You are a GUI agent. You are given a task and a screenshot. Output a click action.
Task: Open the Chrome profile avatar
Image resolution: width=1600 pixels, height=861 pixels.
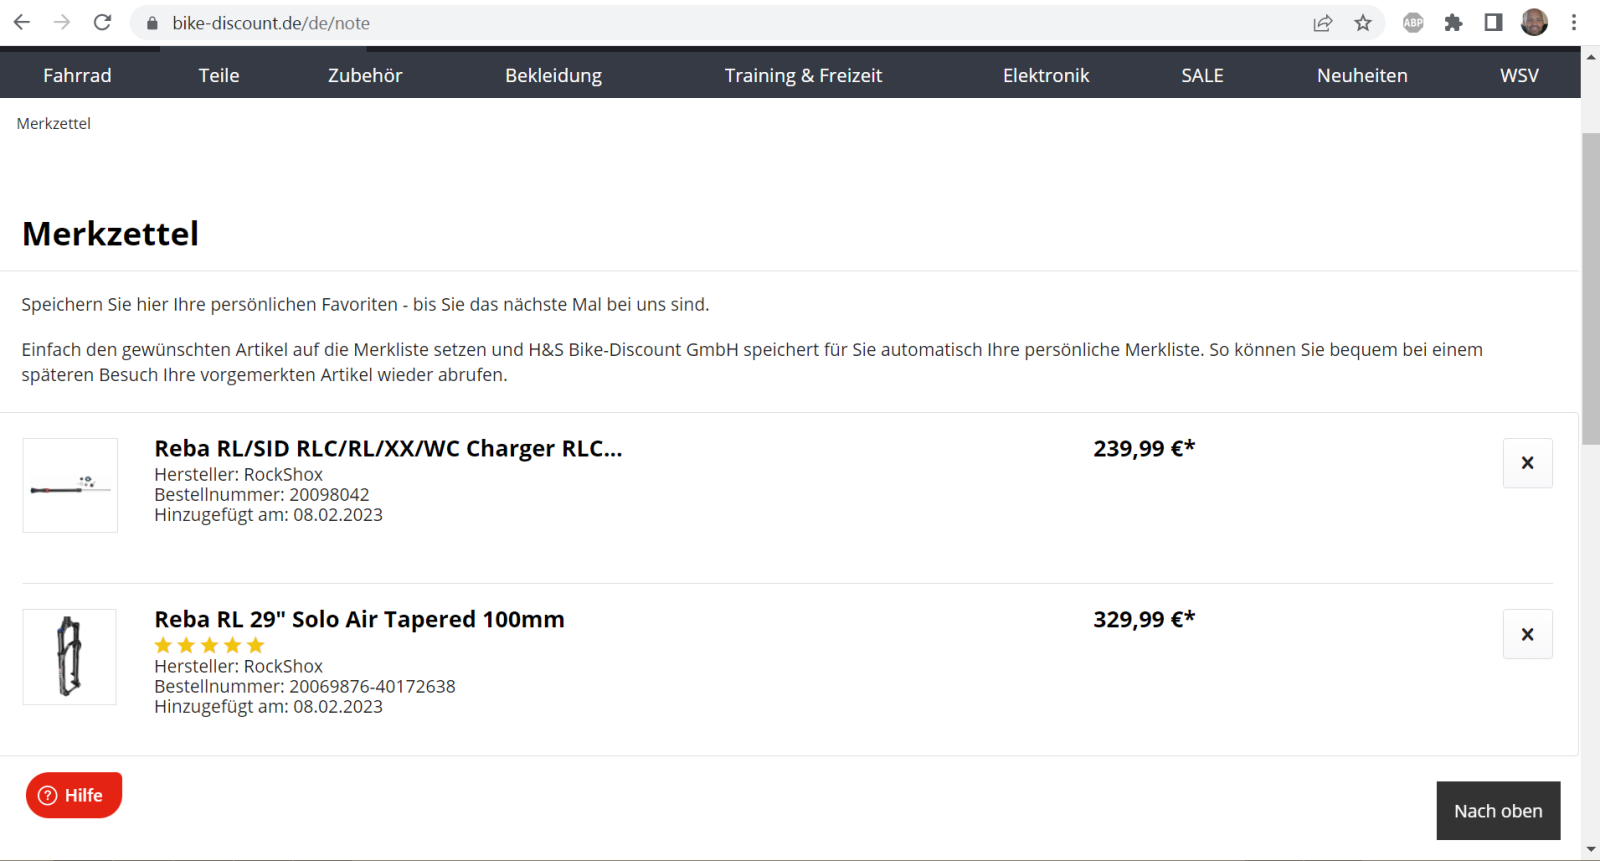coord(1534,22)
